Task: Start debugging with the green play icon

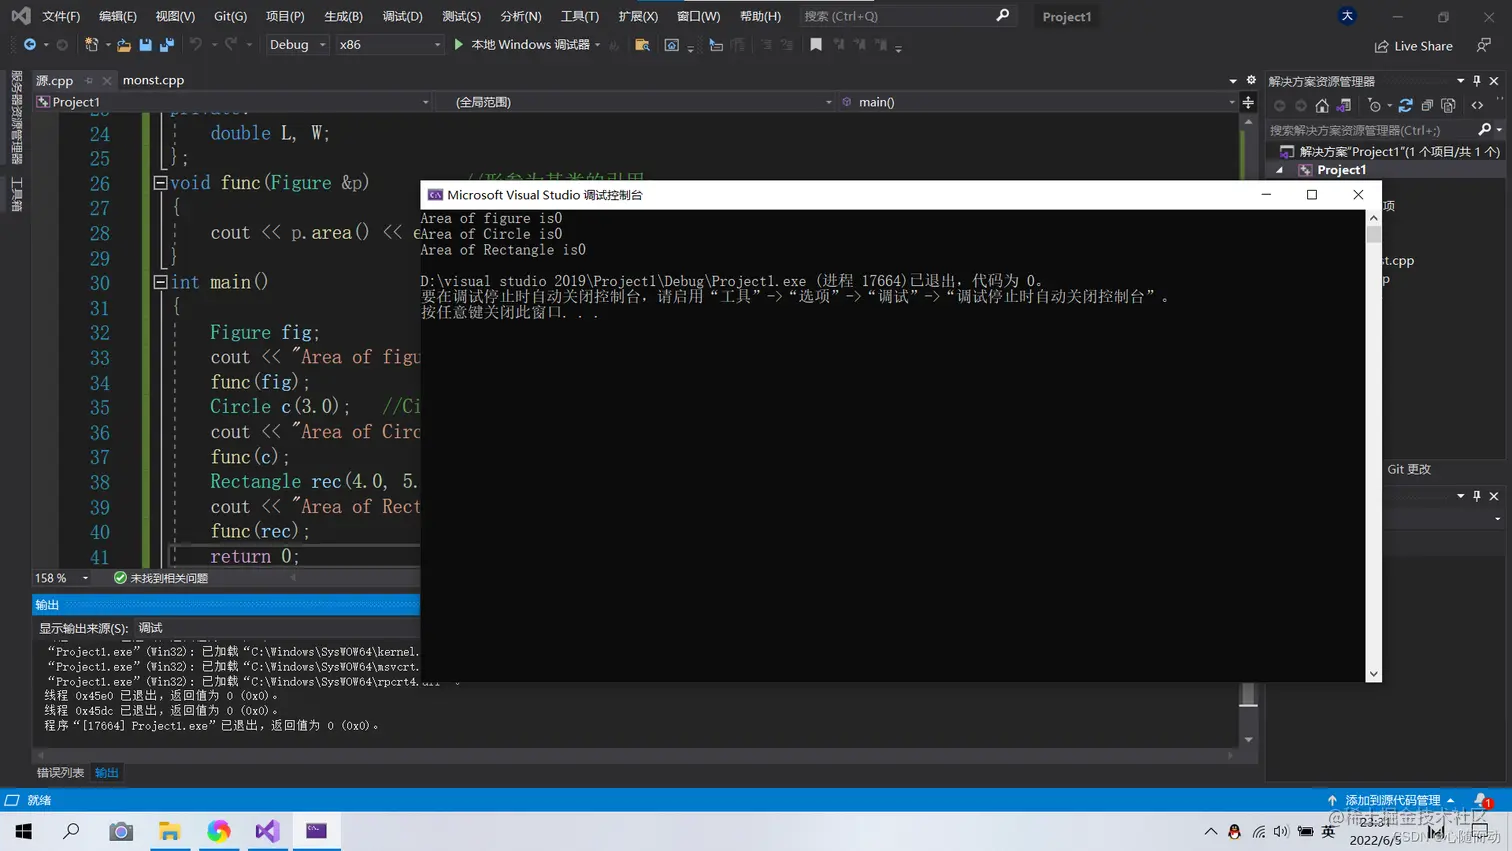Action: click(459, 45)
